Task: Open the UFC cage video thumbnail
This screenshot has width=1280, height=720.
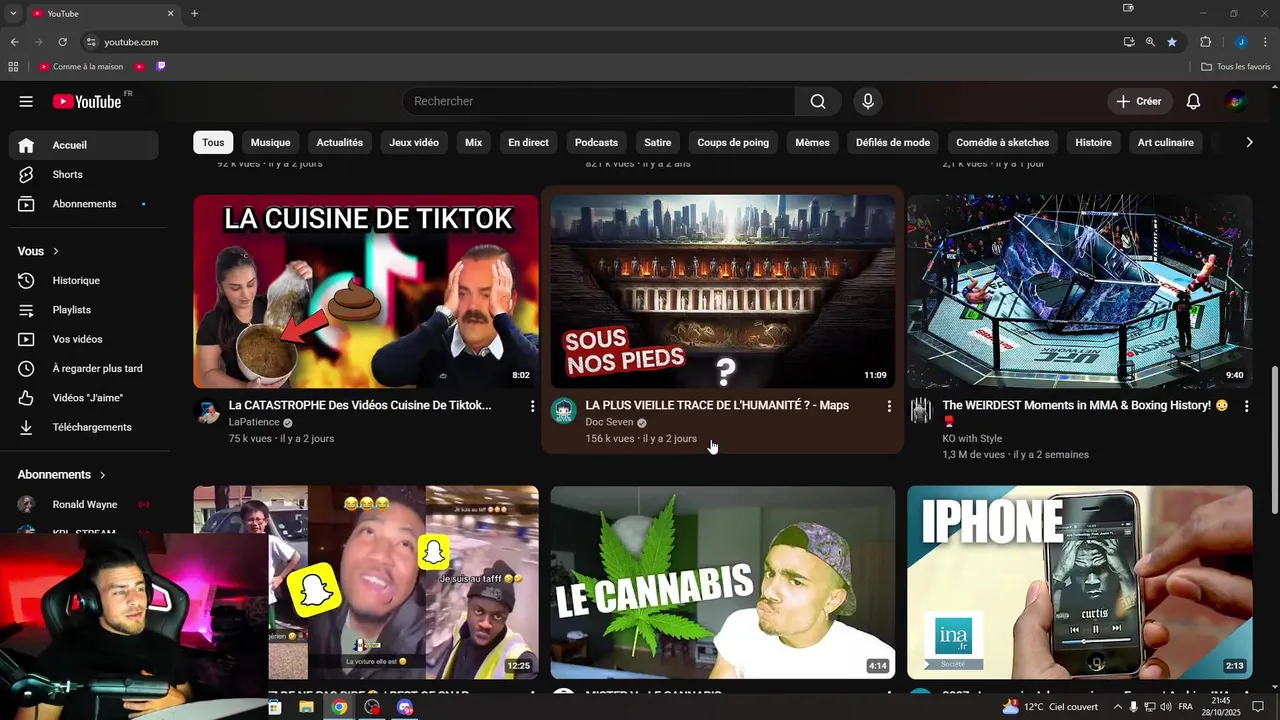Action: pyautogui.click(x=1080, y=291)
